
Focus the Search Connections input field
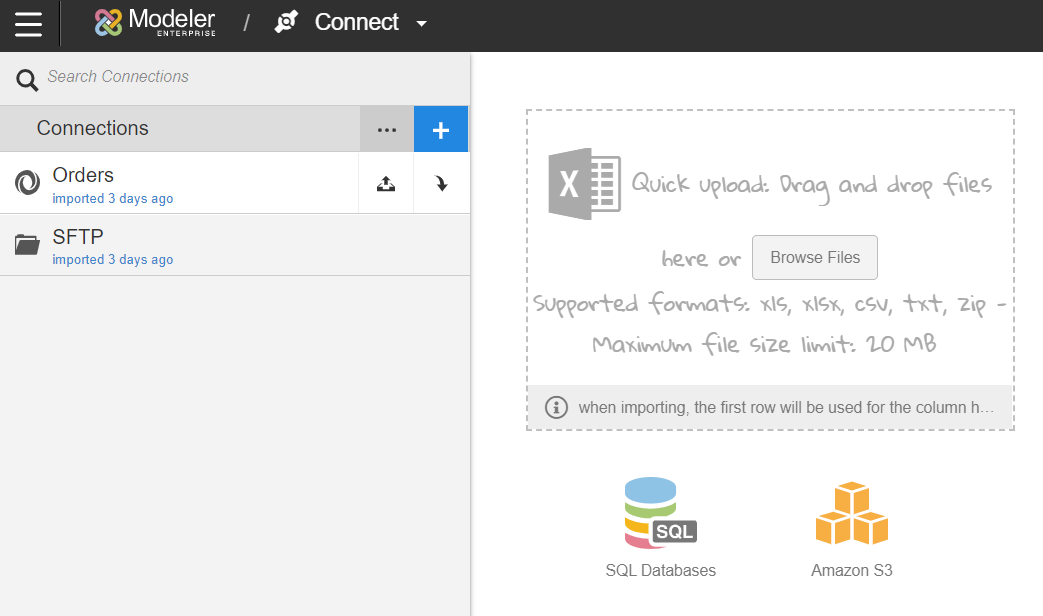(x=250, y=77)
